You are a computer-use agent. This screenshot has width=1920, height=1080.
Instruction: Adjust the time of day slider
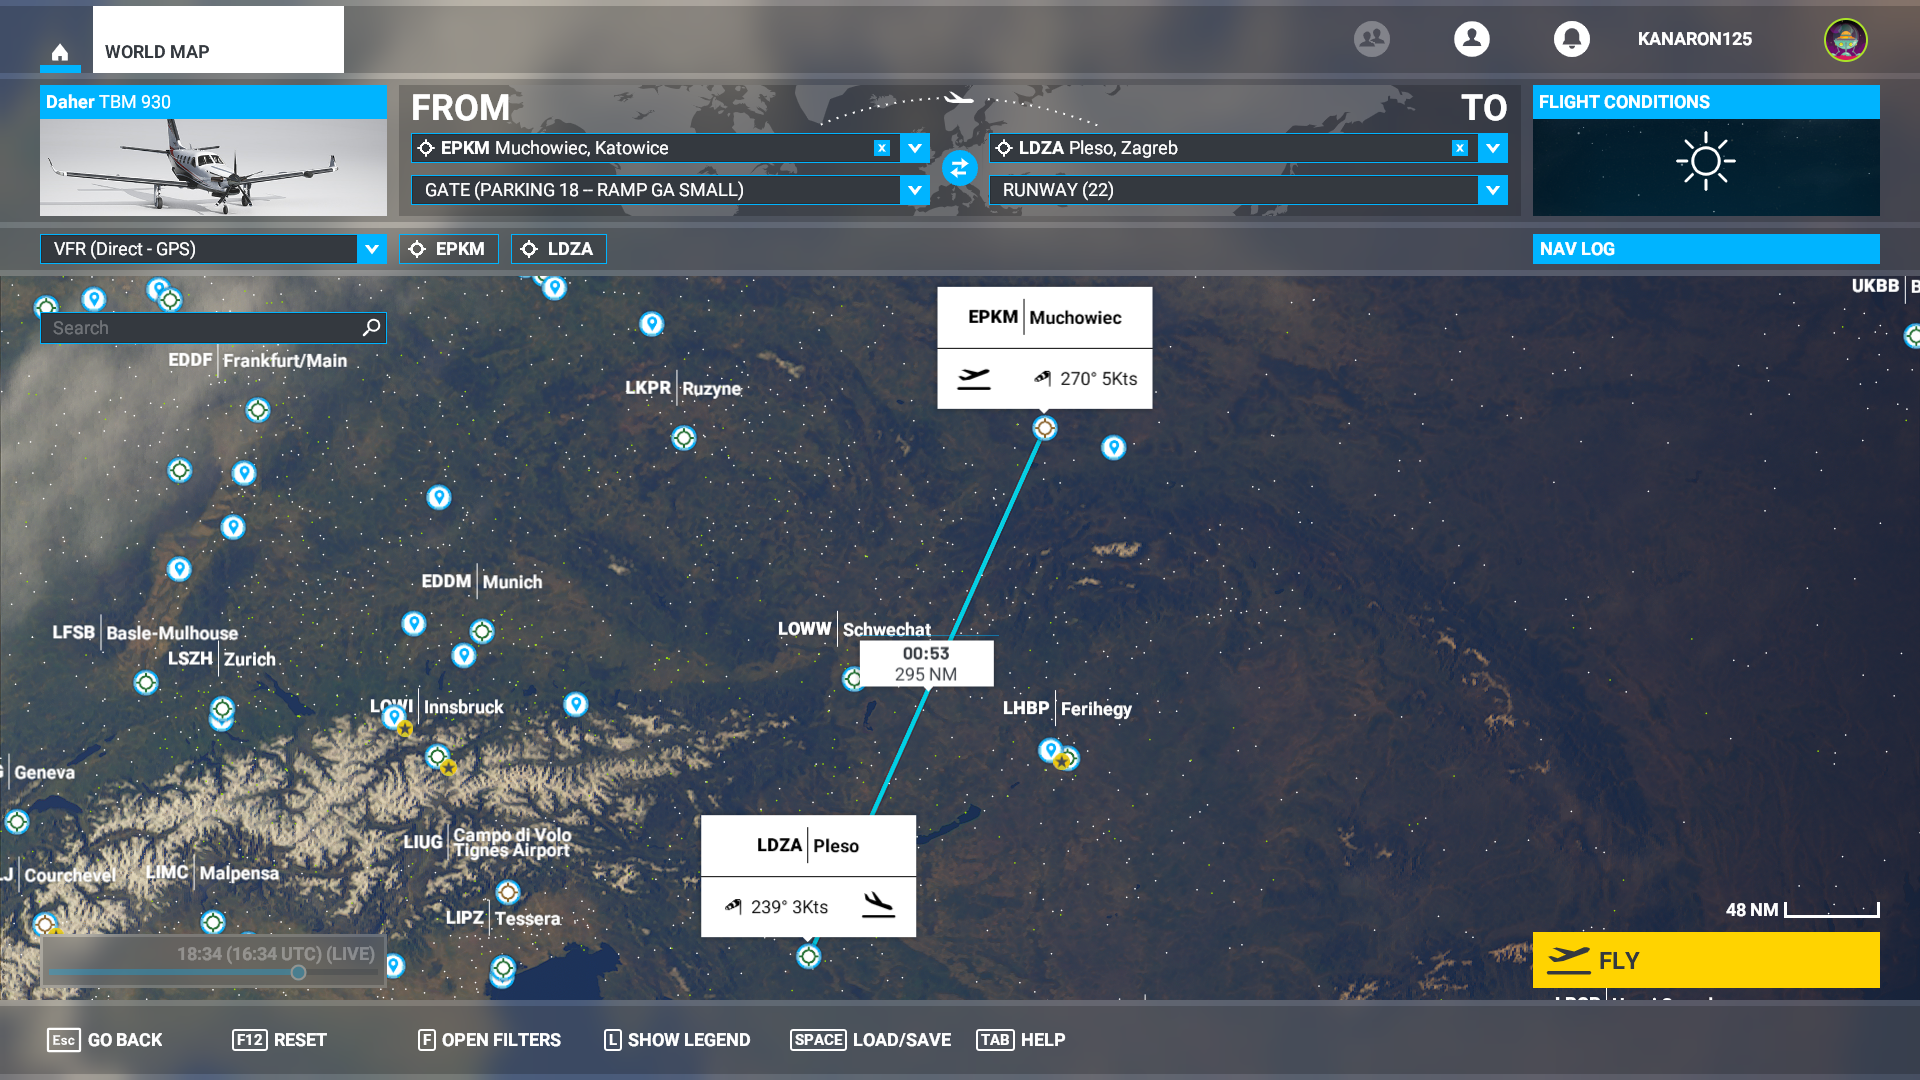click(x=298, y=972)
